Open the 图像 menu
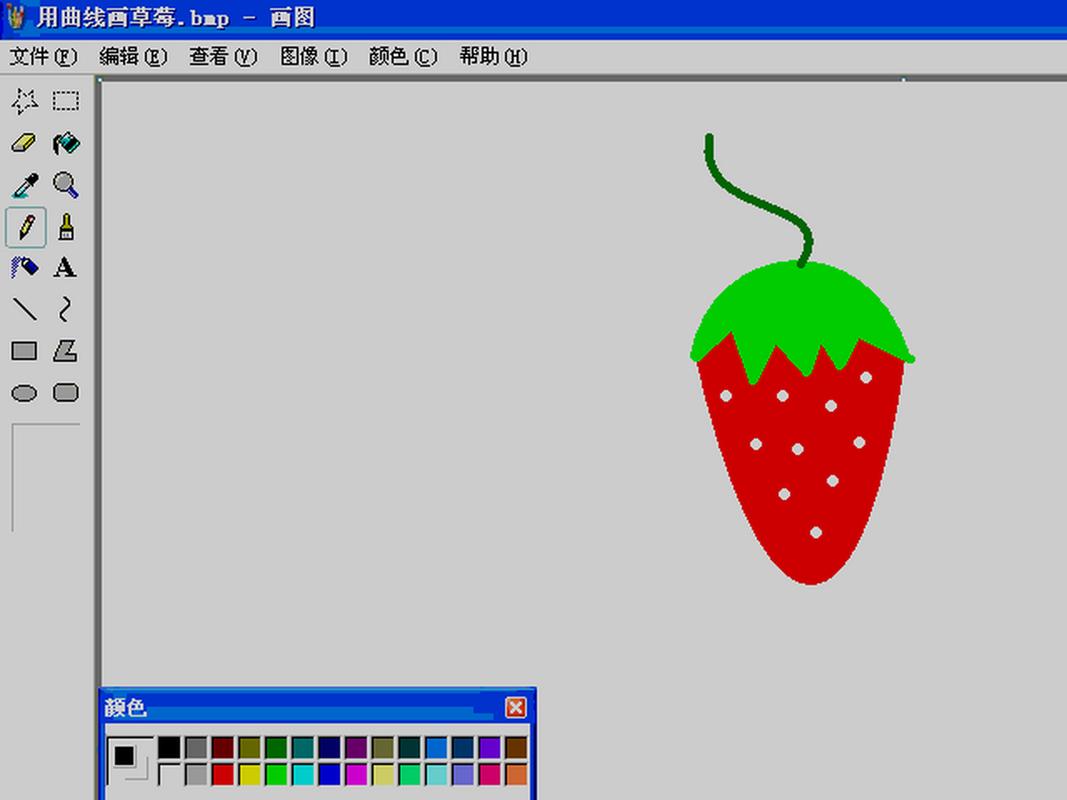This screenshot has height=800, width=1067. (313, 57)
